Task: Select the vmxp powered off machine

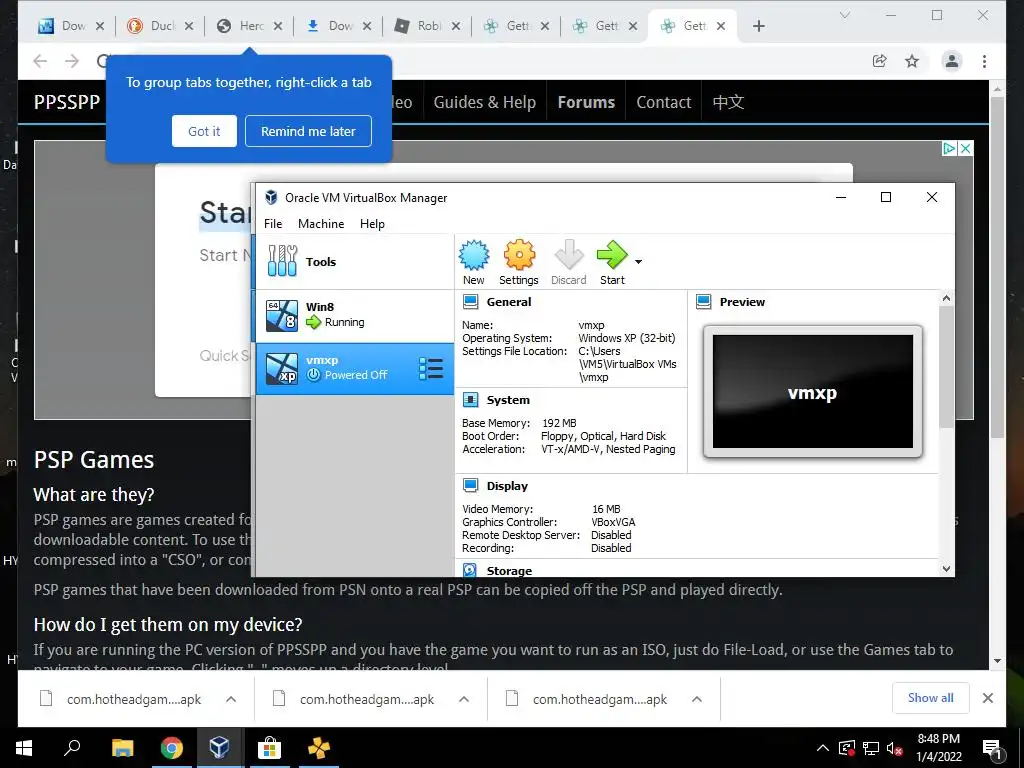Action: 354,368
